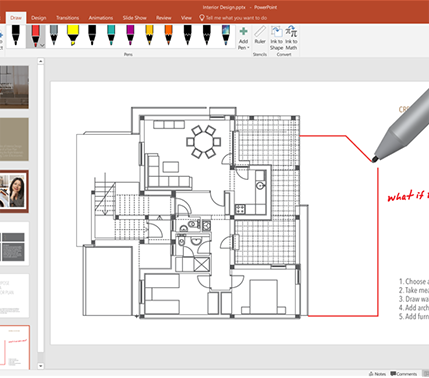The height and width of the screenshot is (378, 429).
Task: Open the Animations tab
Action: (x=101, y=18)
